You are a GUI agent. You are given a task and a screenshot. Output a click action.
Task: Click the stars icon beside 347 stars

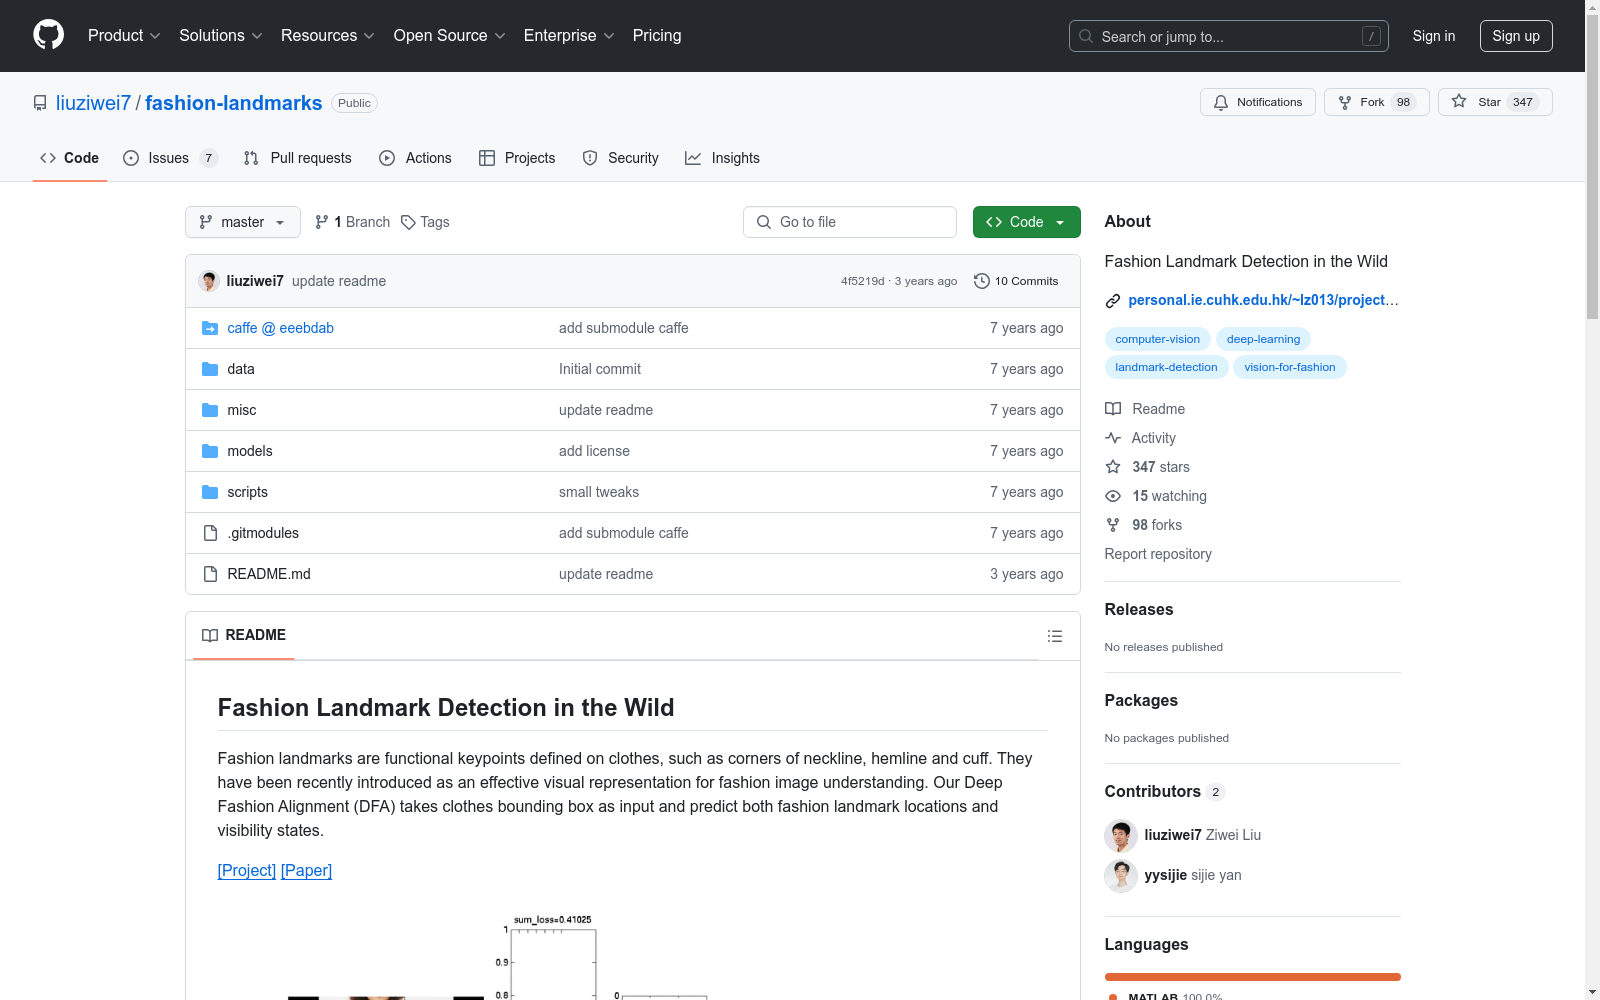pyautogui.click(x=1113, y=467)
